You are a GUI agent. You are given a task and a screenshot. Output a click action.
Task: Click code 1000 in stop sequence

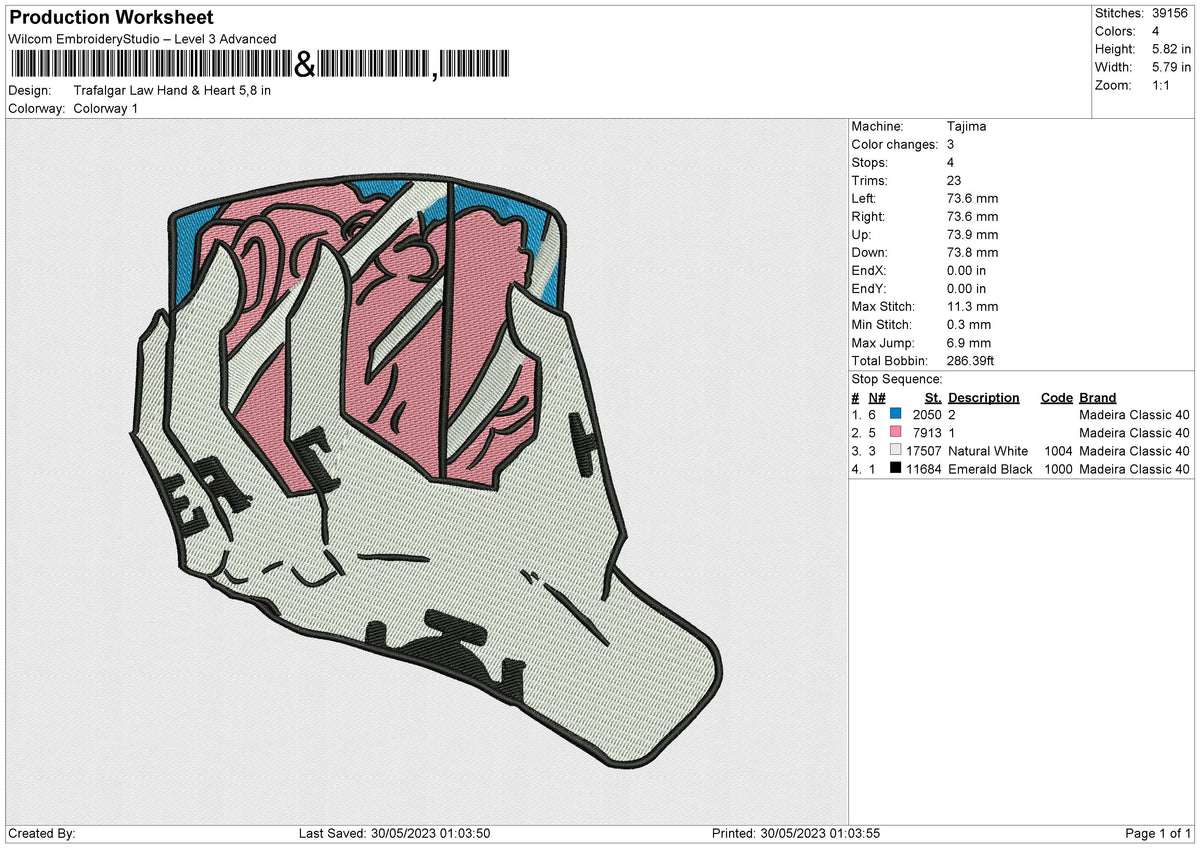click(1057, 469)
